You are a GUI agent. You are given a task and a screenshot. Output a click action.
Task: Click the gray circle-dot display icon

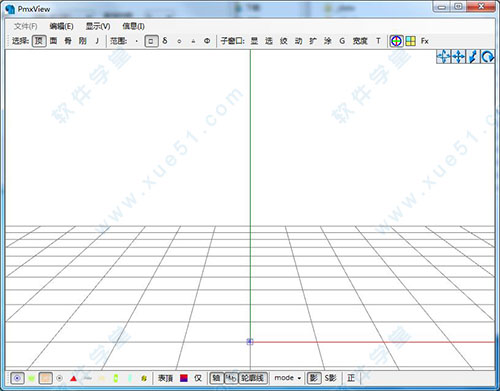point(59,378)
